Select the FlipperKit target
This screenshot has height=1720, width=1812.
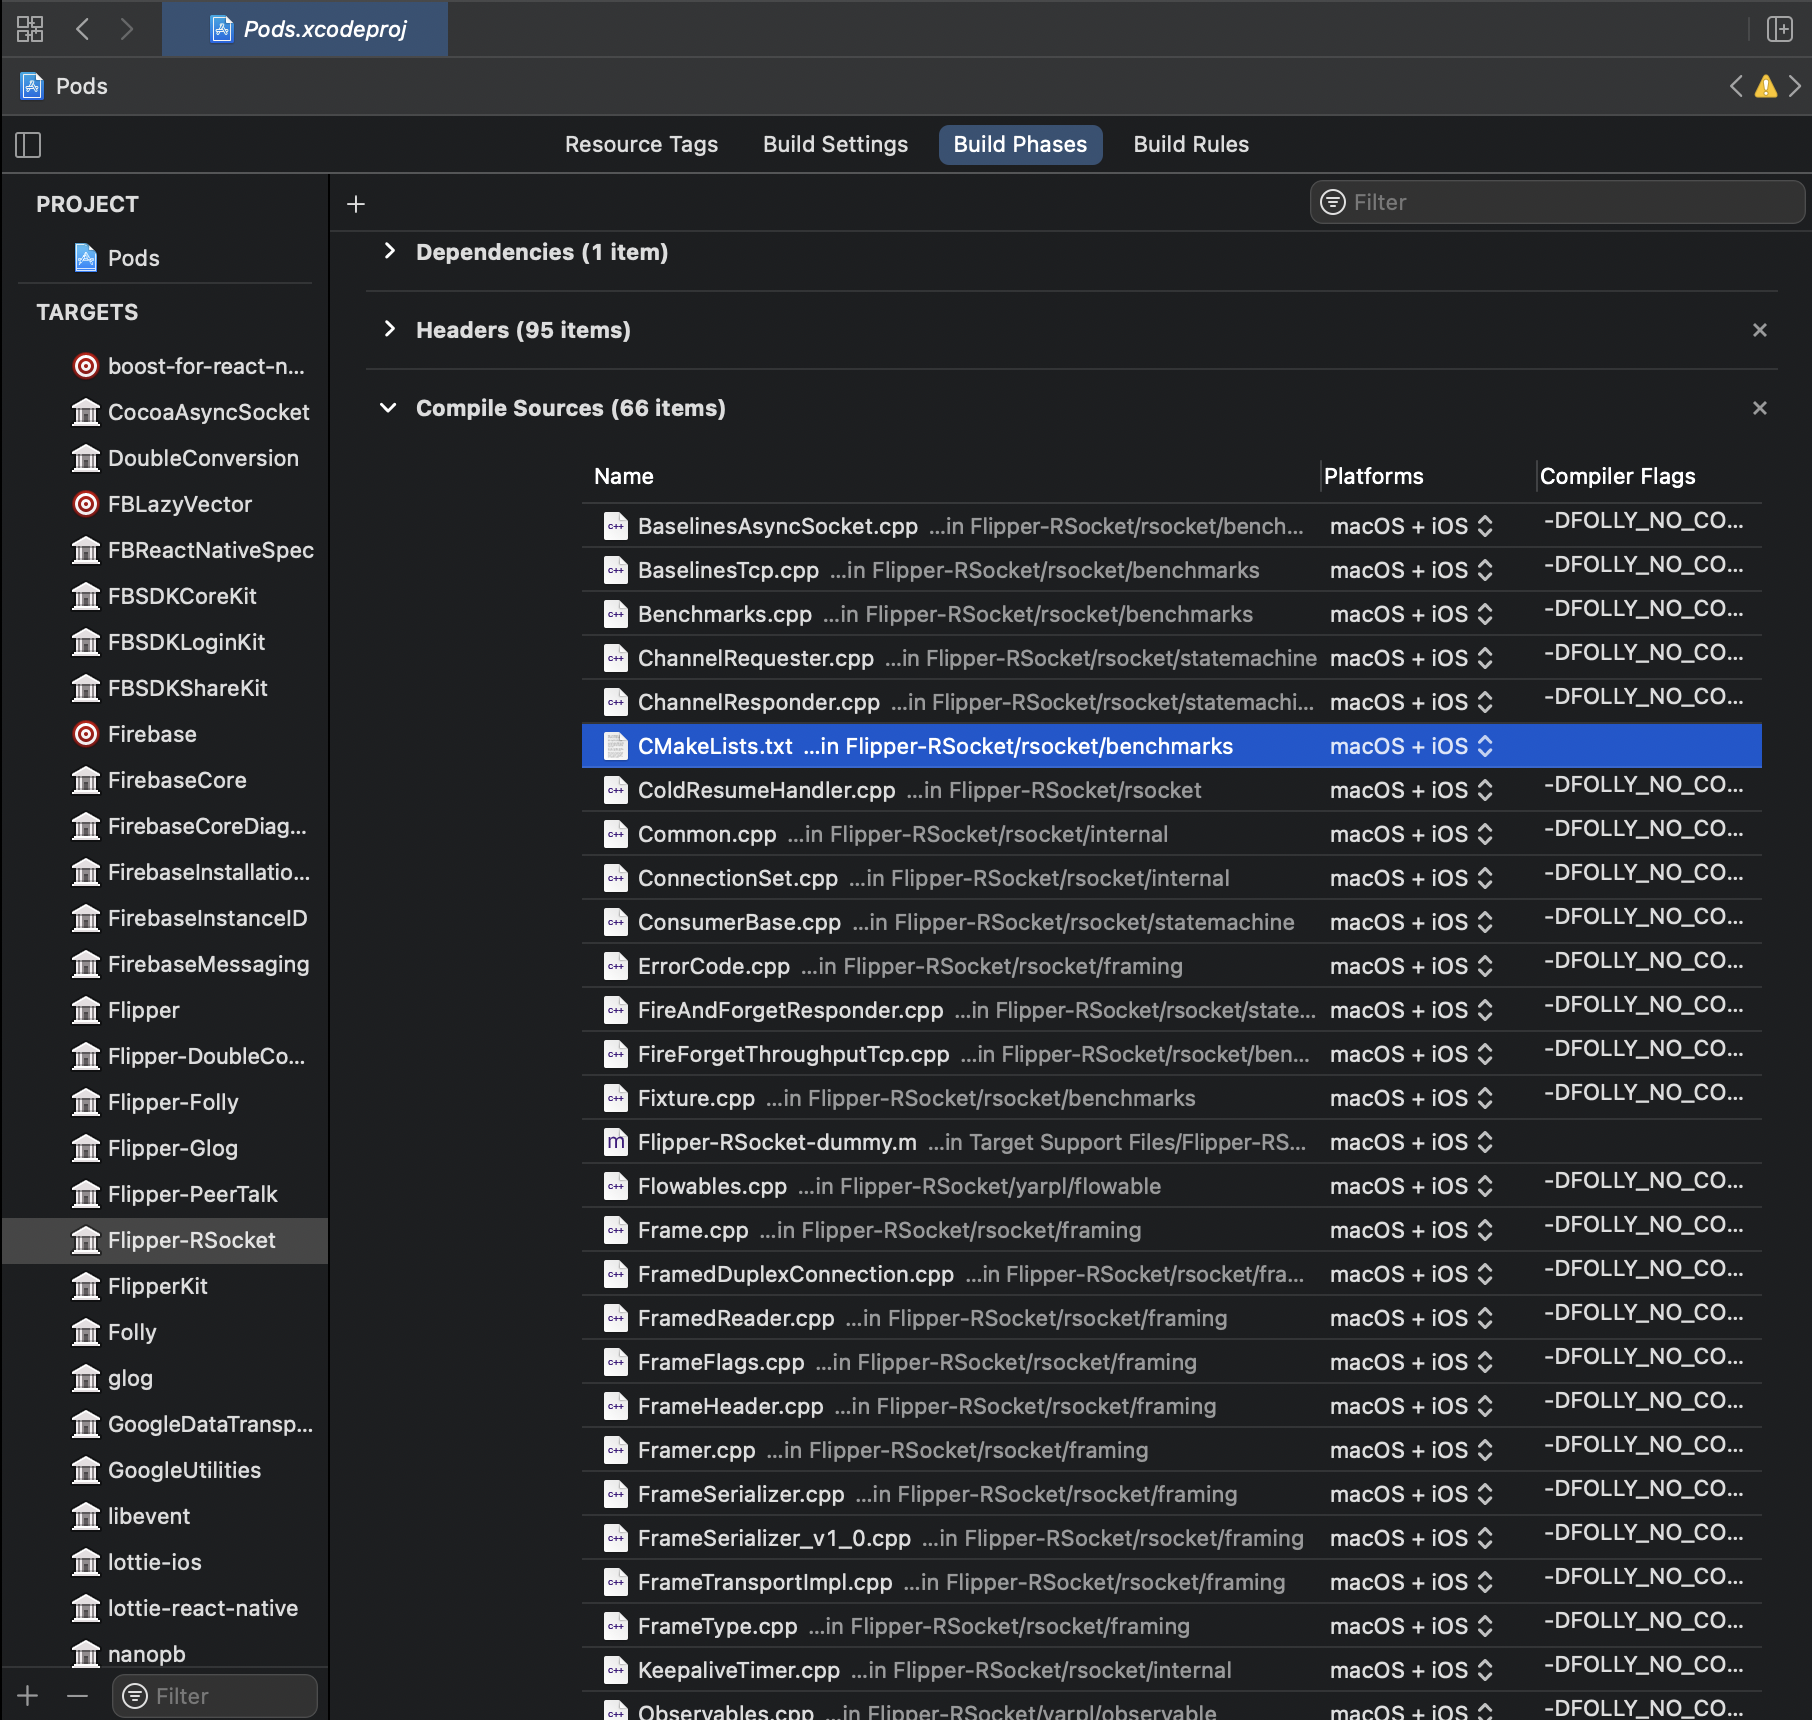(x=165, y=1286)
